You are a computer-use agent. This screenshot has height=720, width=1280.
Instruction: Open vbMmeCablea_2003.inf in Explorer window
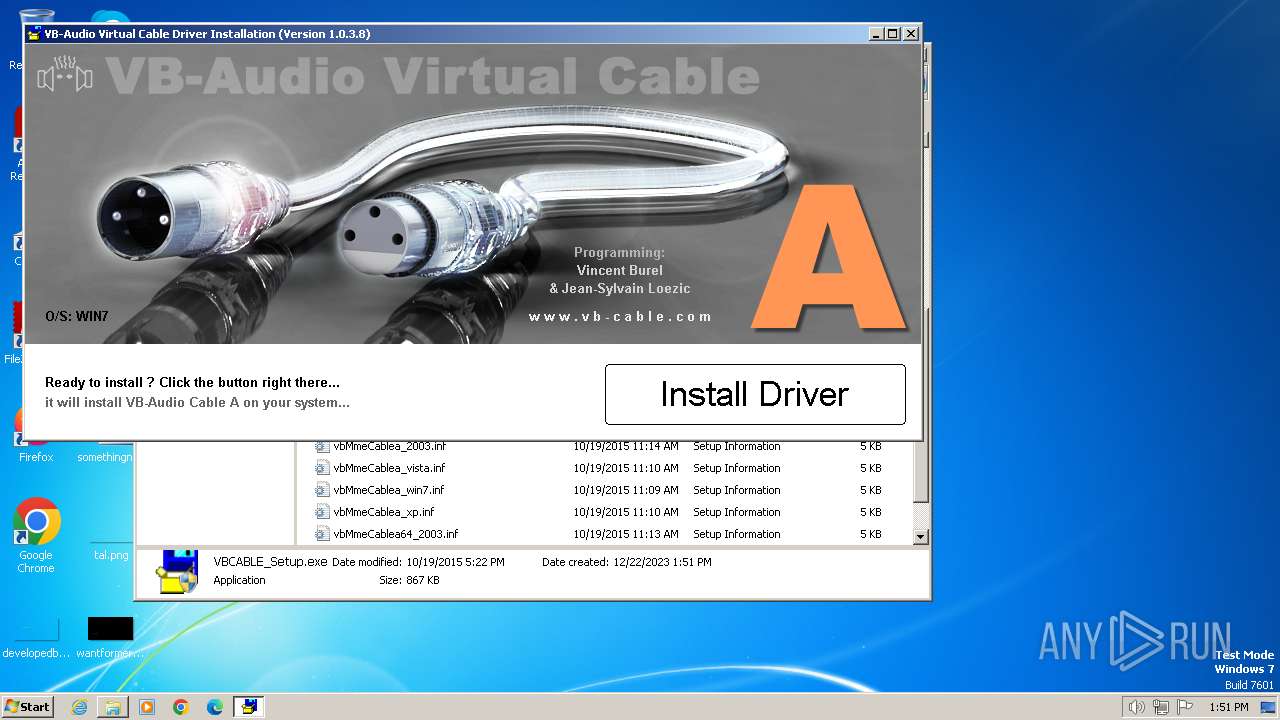(390, 446)
